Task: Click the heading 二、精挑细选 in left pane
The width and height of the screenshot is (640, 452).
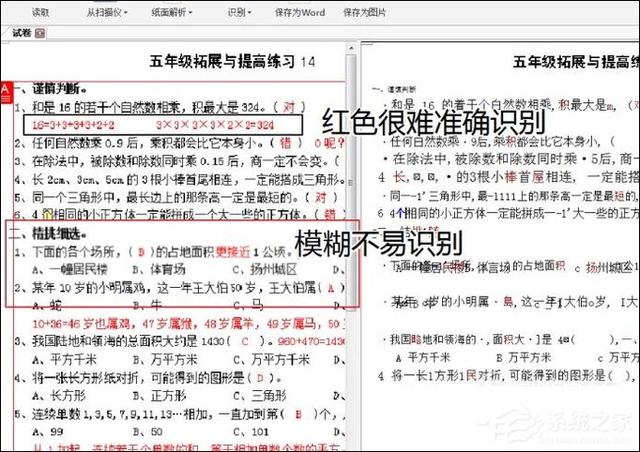Action: pos(48,234)
